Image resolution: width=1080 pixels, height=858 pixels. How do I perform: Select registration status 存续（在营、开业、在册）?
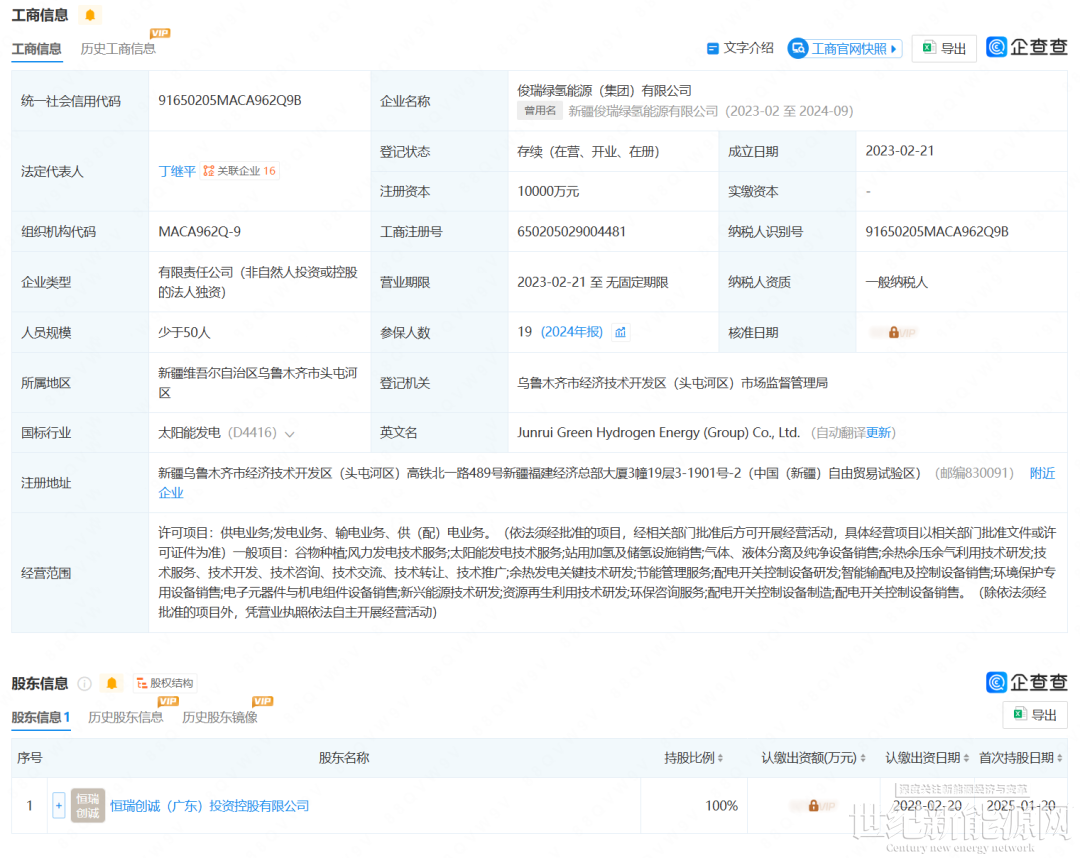(588, 151)
